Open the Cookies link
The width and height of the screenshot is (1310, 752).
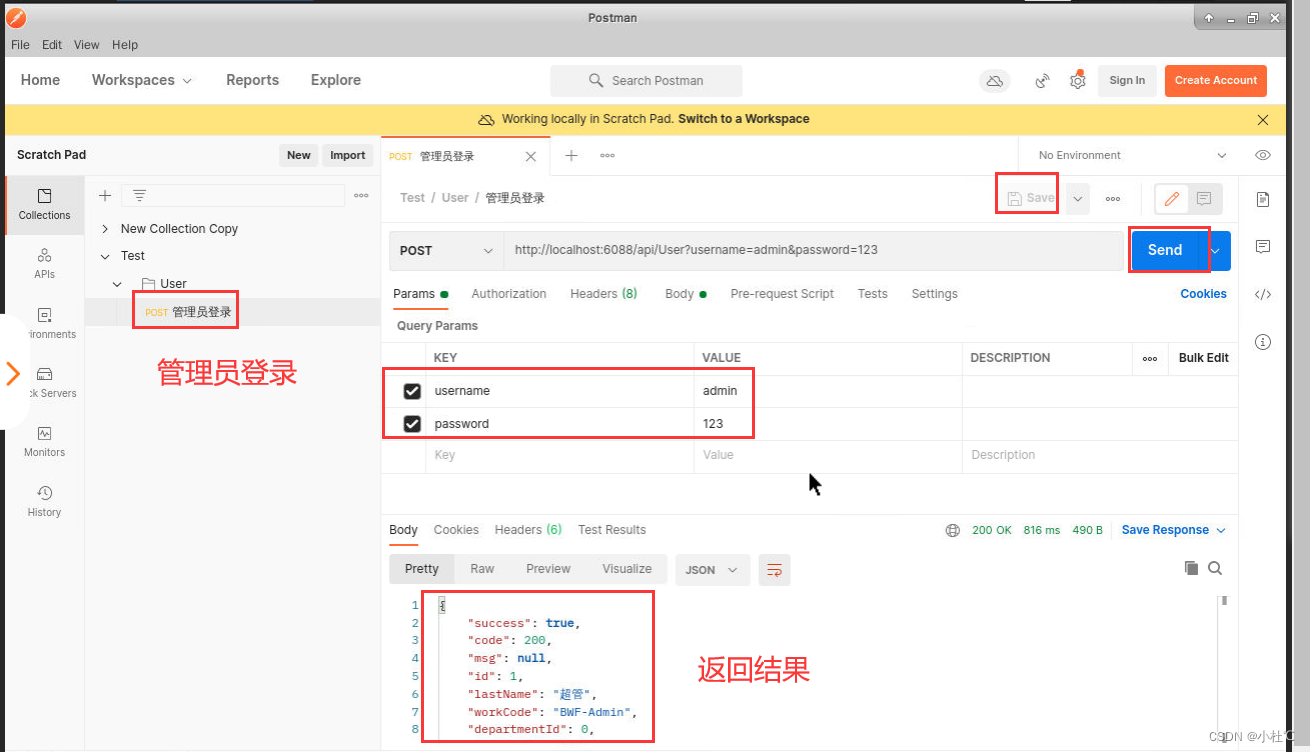[x=1203, y=294]
